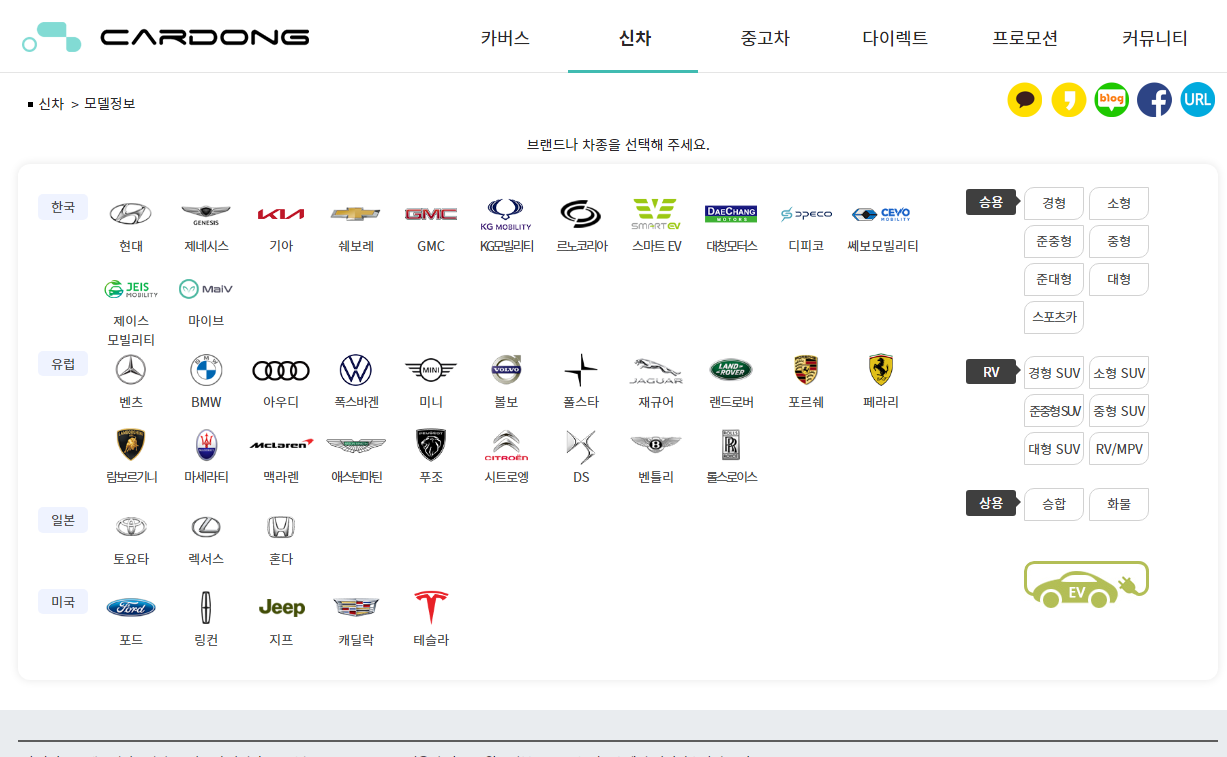Choose the Ford (포드) logo
Viewport: 1227px width, 757px height.
click(131, 607)
